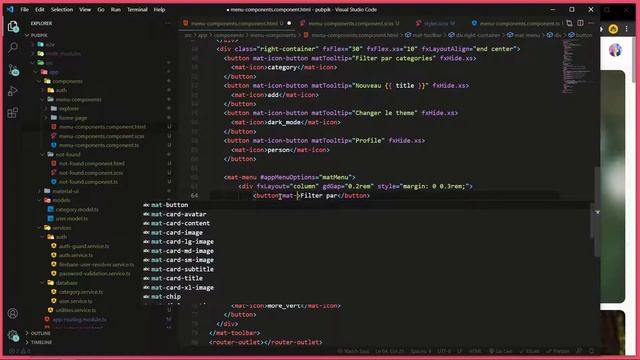Open the browser three-dot menu
The image size is (640, 360).
[x=627, y=29]
